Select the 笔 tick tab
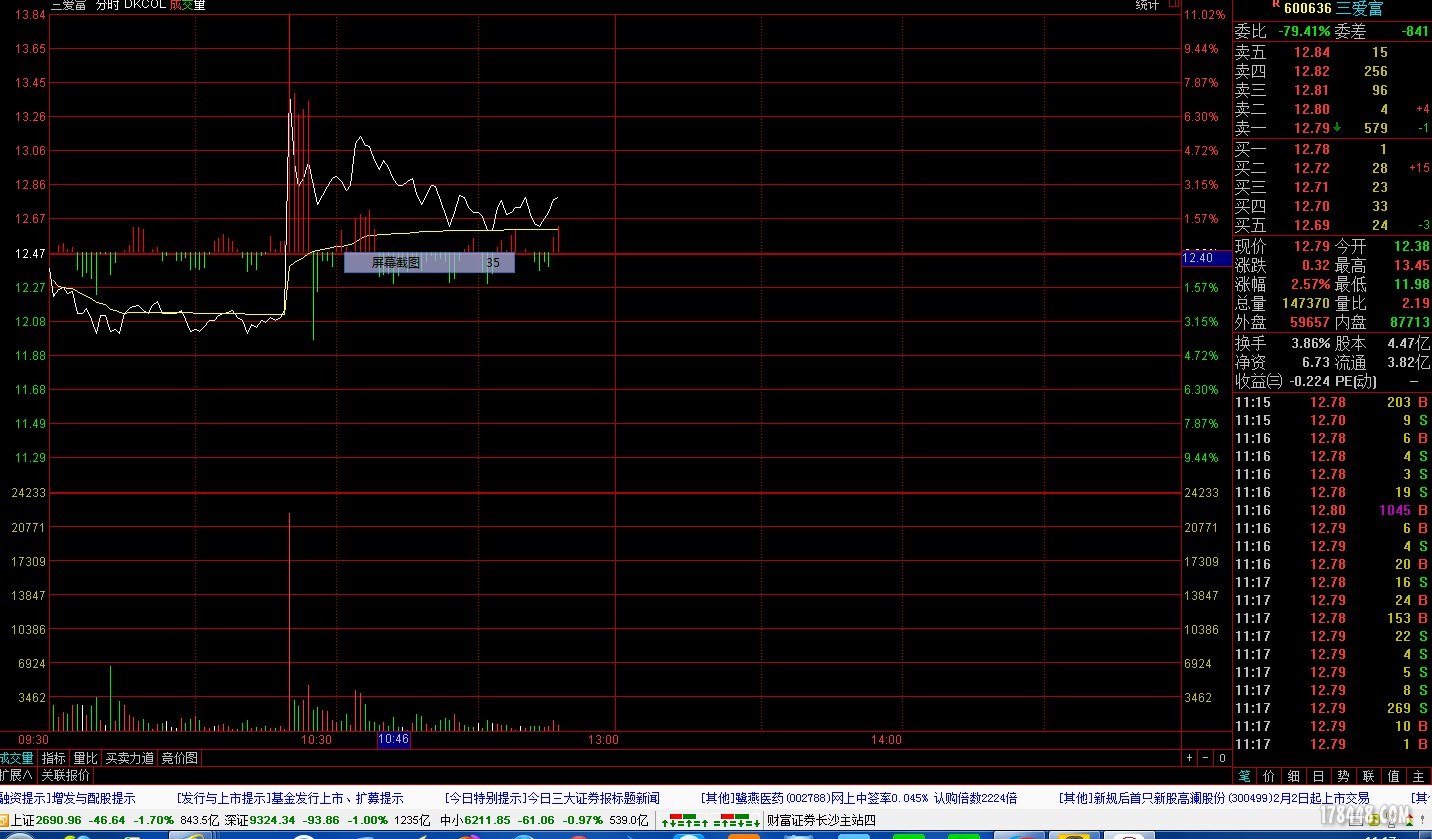The width and height of the screenshot is (1432, 839). [x=1245, y=776]
